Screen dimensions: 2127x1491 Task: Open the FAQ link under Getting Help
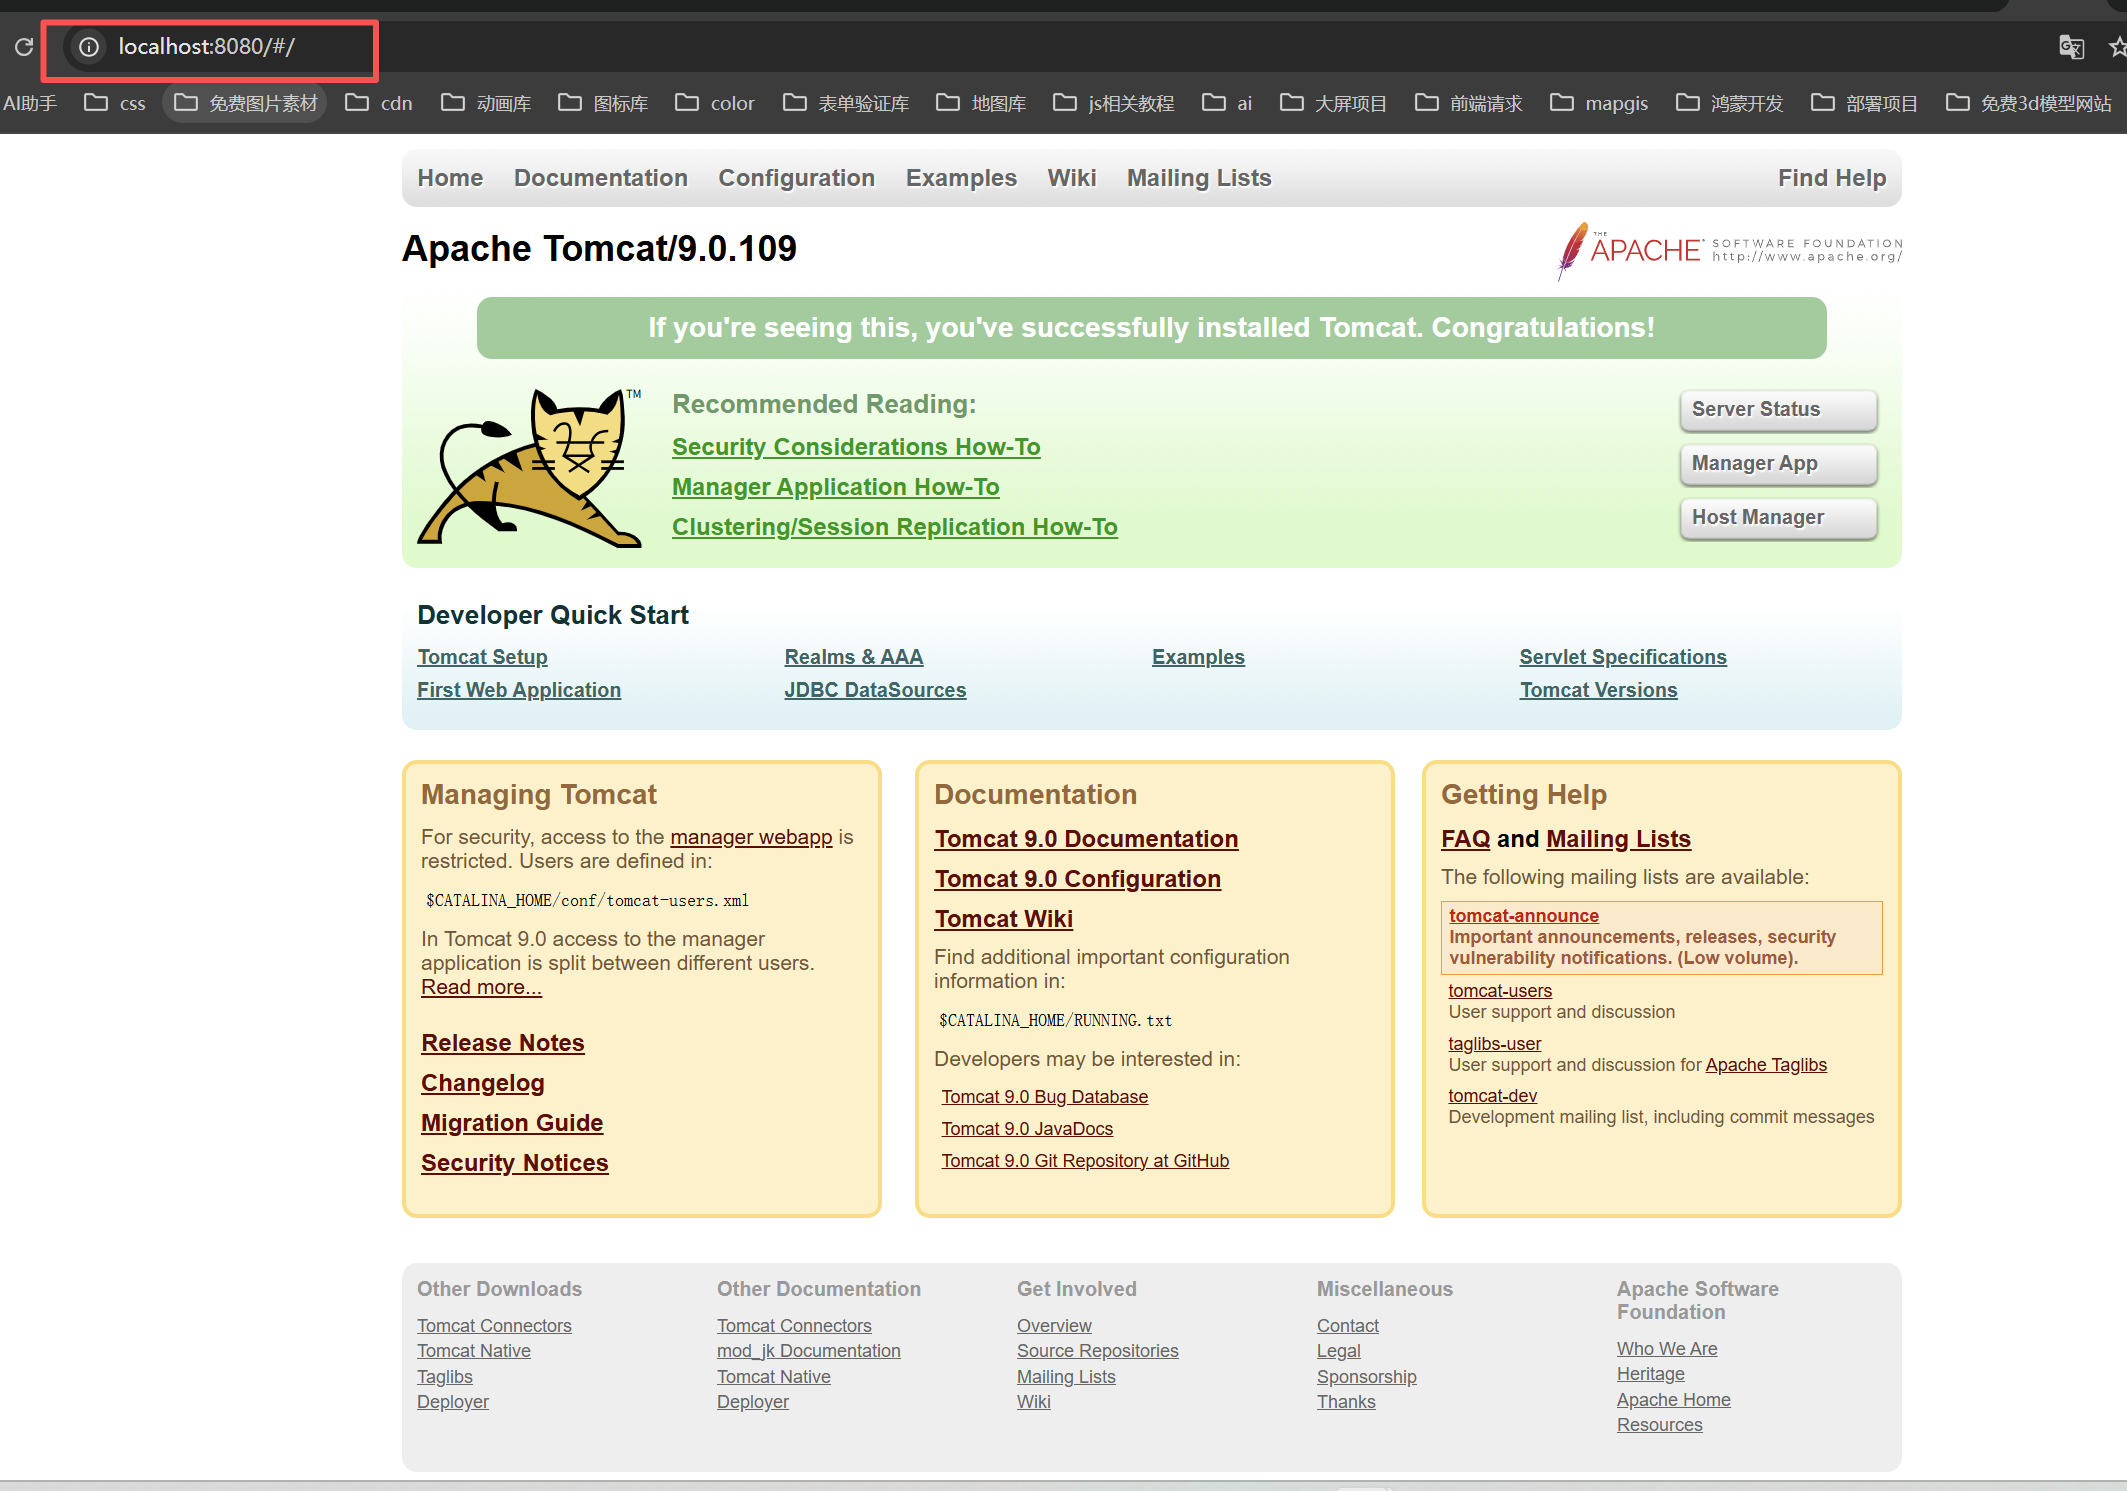[x=1465, y=839]
